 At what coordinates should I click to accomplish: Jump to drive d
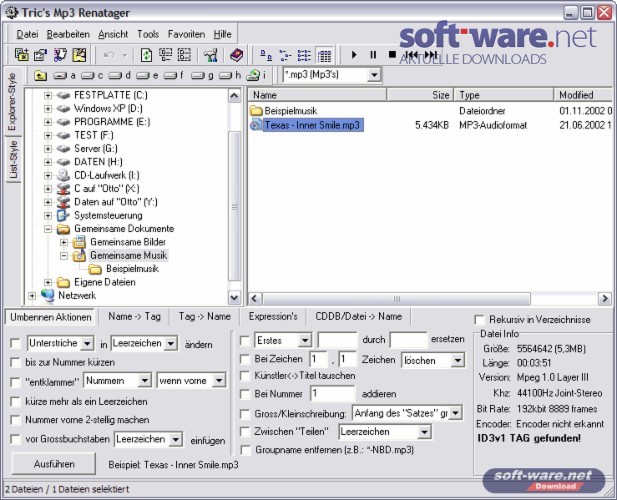click(119, 75)
